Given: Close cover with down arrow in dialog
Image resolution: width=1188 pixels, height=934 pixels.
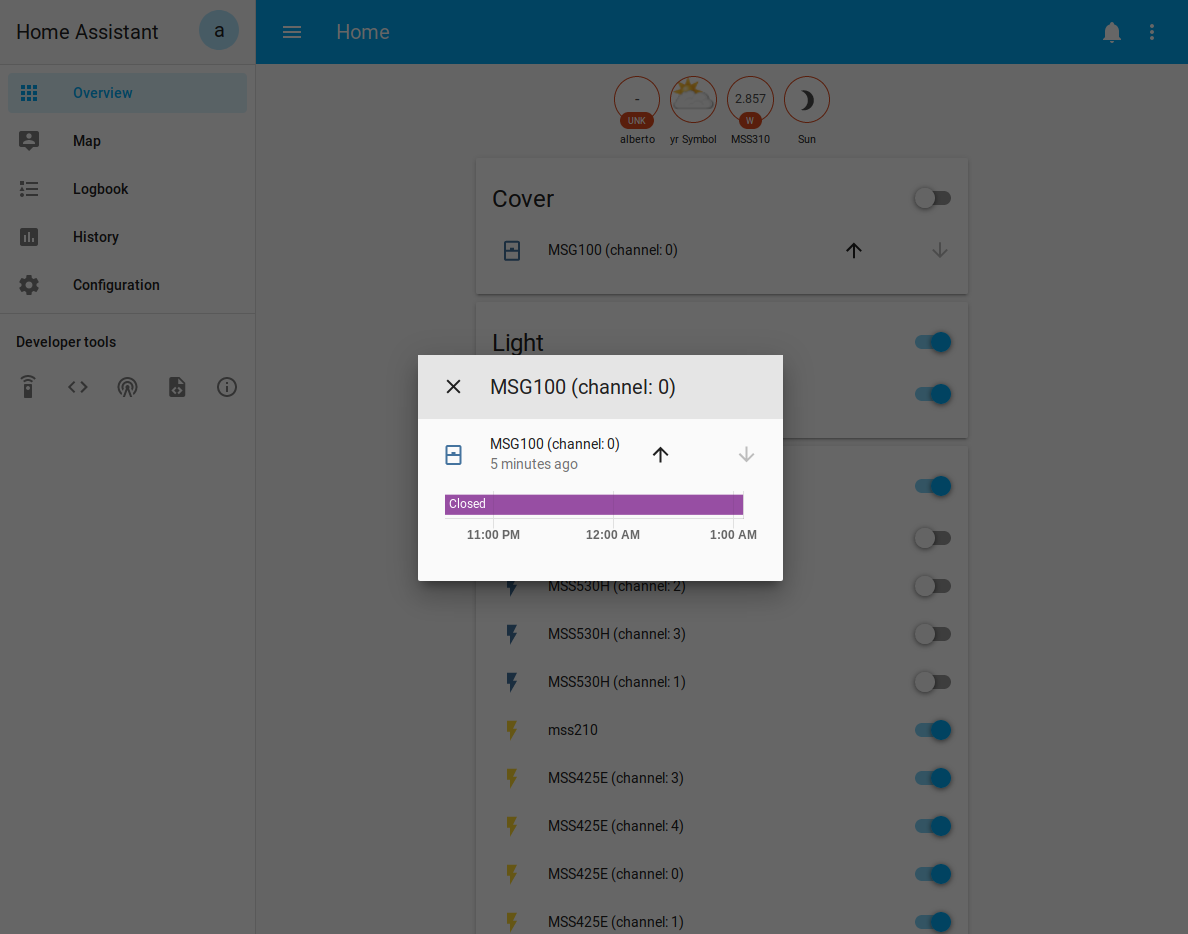Looking at the screenshot, I should [x=746, y=455].
